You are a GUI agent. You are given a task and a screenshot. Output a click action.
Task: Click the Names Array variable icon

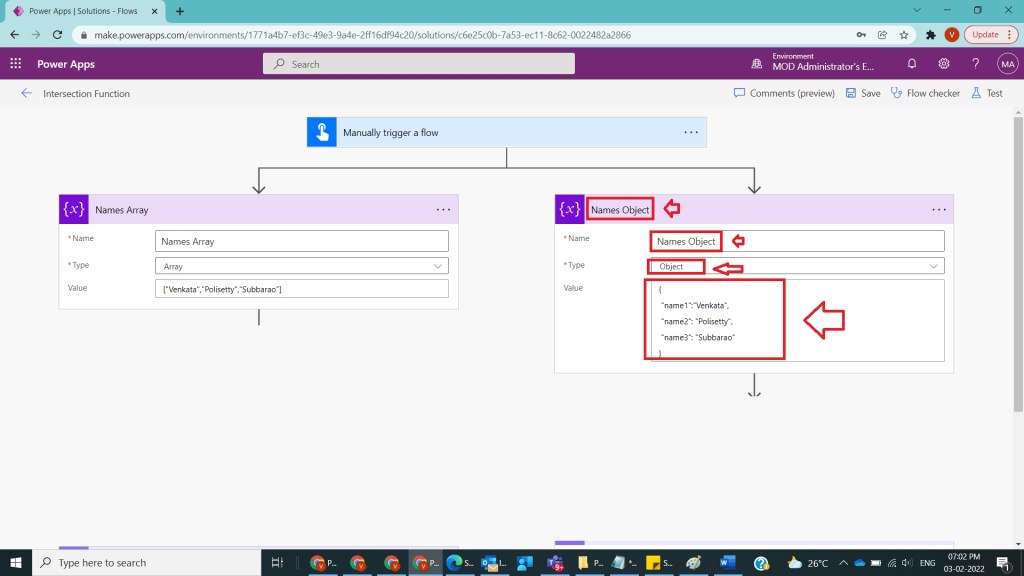[x=73, y=210]
